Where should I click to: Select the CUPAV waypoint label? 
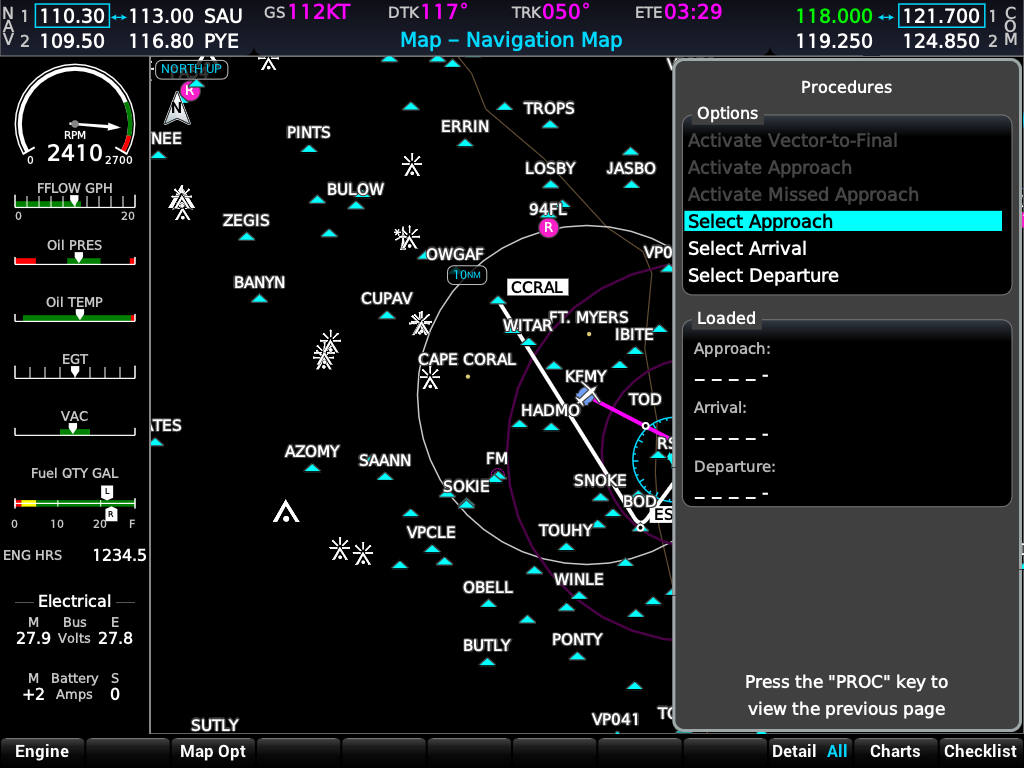(x=387, y=298)
